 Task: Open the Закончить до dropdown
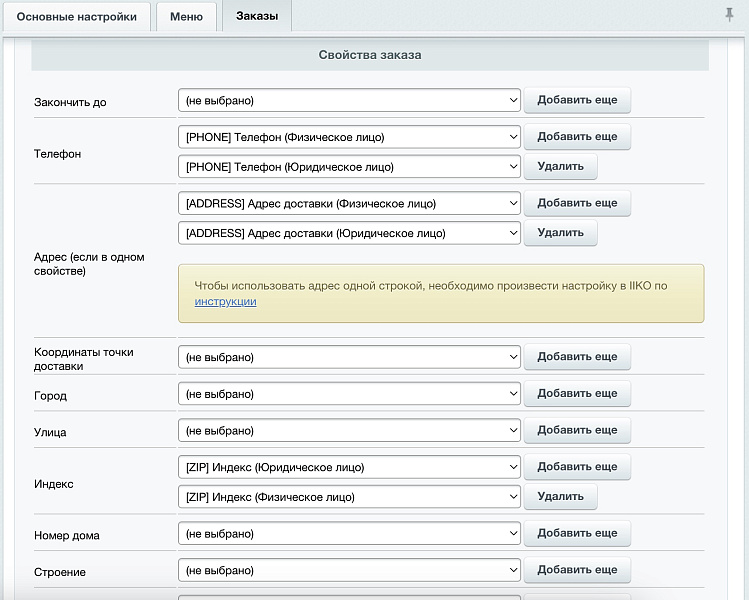click(x=349, y=100)
